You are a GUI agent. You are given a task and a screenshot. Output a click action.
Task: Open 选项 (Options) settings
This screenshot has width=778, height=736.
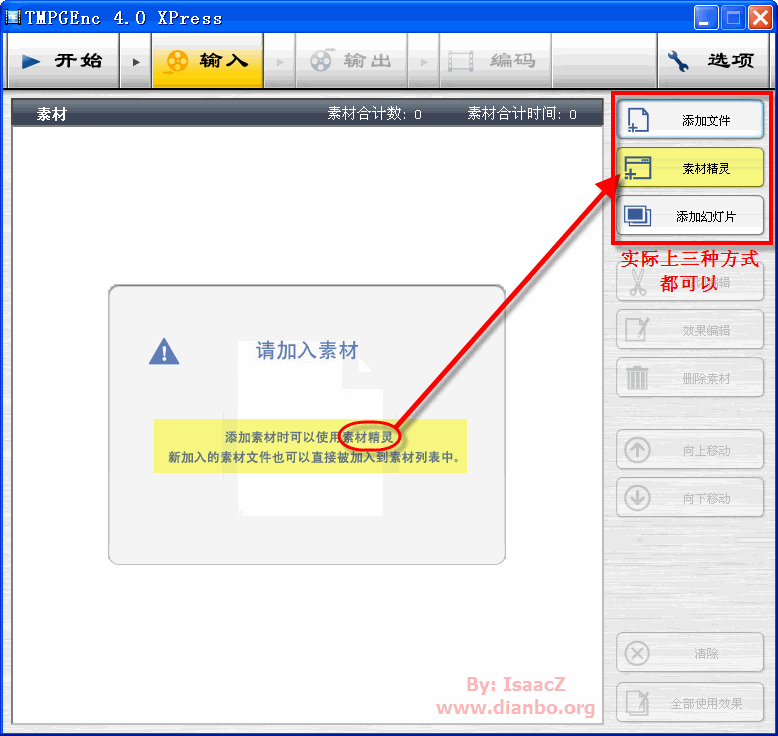tap(713, 61)
